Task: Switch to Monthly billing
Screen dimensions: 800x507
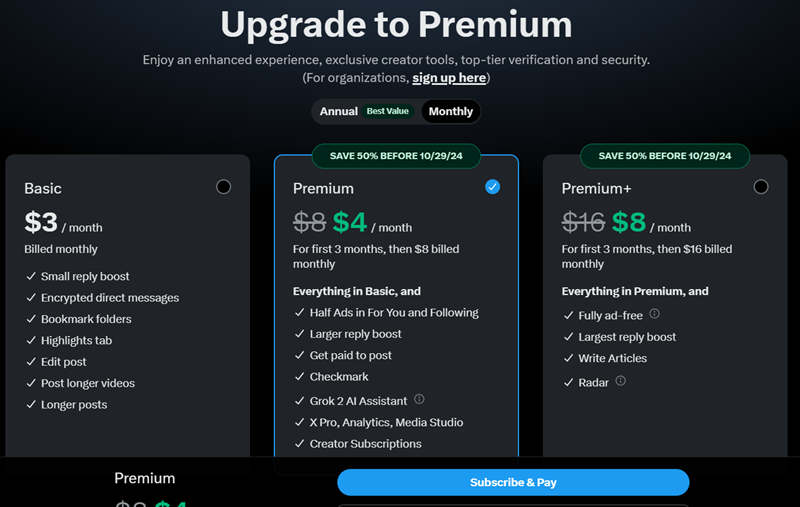Action: [x=450, y=111]
